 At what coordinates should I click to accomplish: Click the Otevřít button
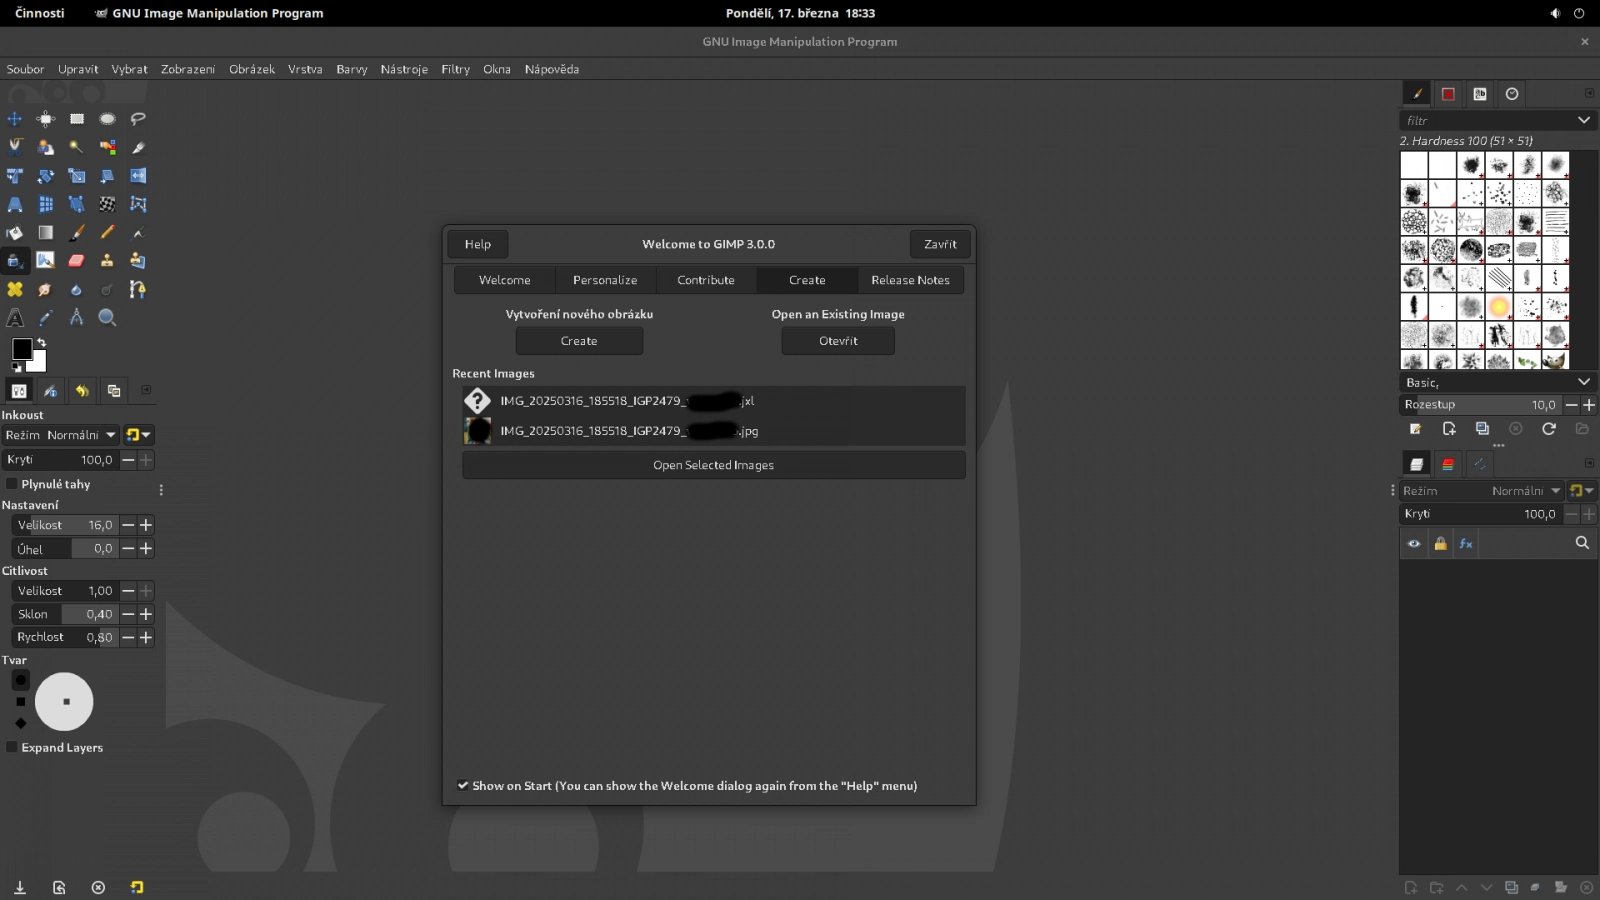[x=838, y=341]
